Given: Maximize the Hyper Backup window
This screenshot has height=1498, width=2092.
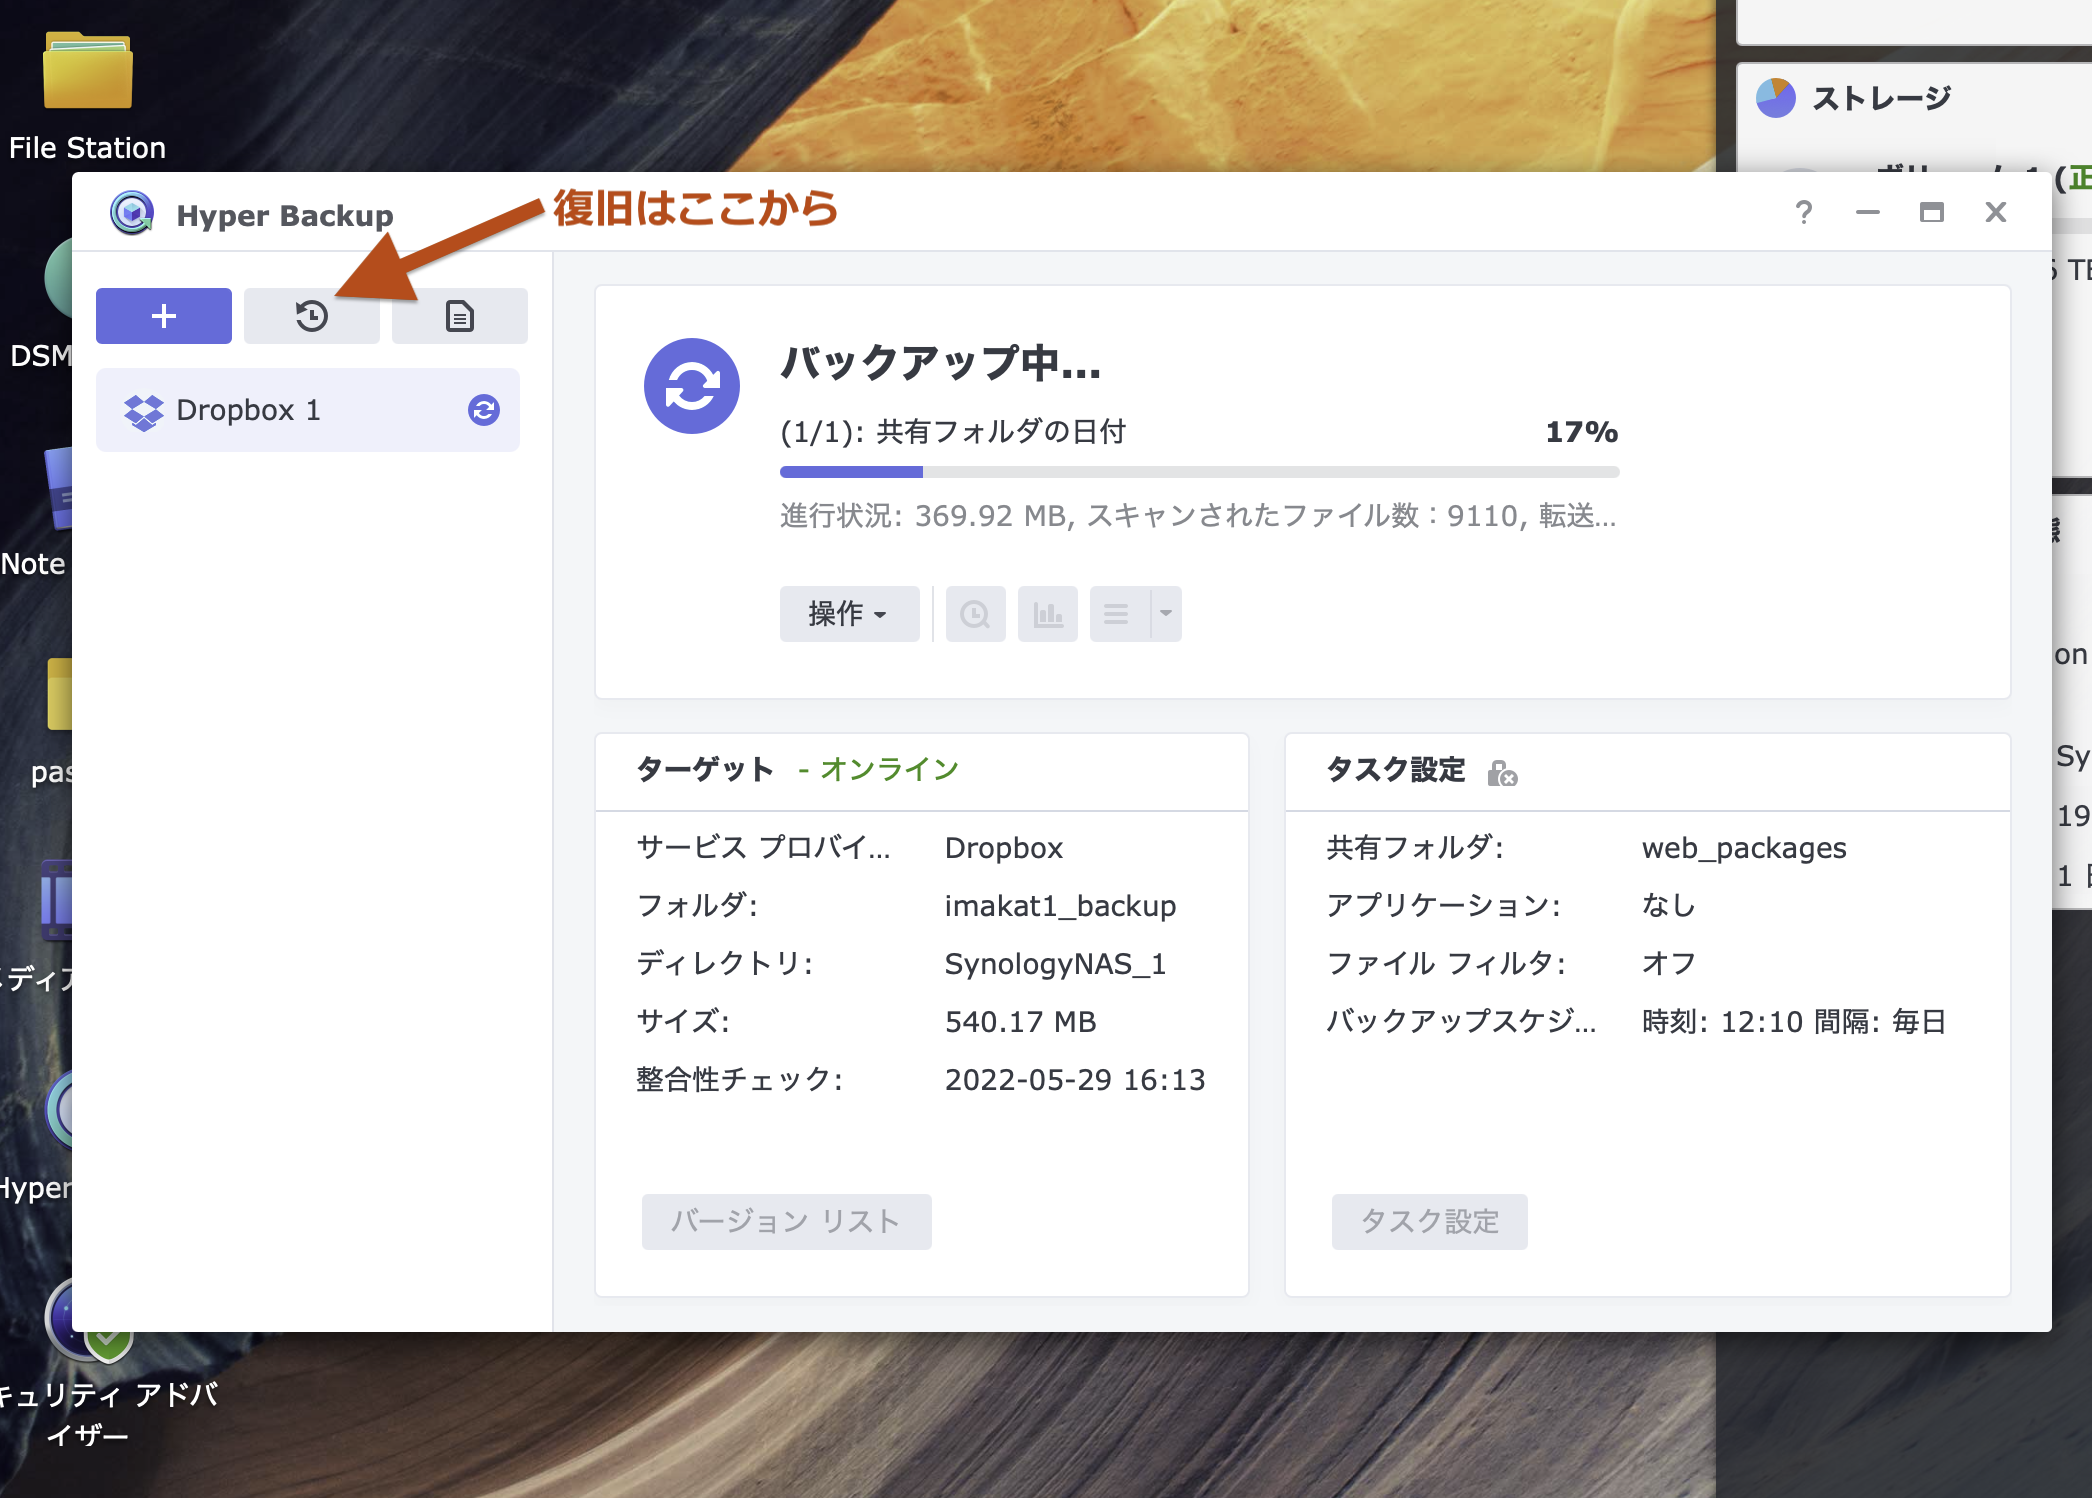Looking at the screenshot, I should click(x=1931, y=212).
